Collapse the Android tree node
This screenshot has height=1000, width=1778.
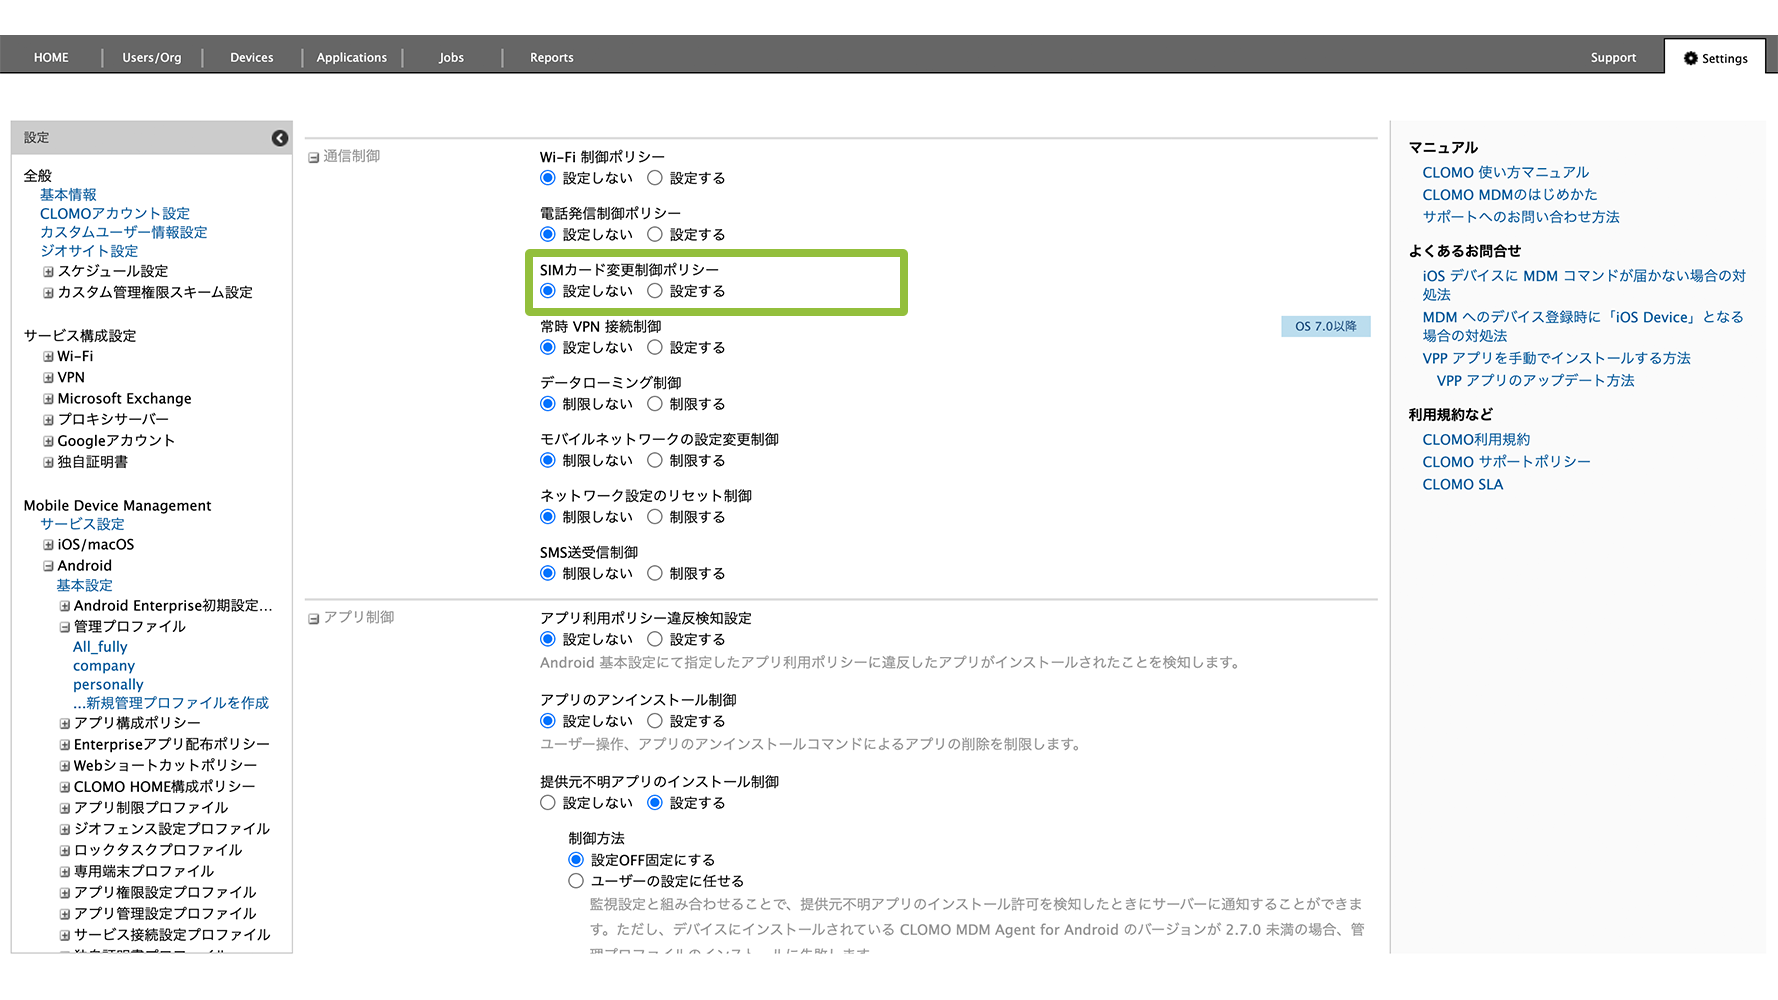tap(48, 566)
